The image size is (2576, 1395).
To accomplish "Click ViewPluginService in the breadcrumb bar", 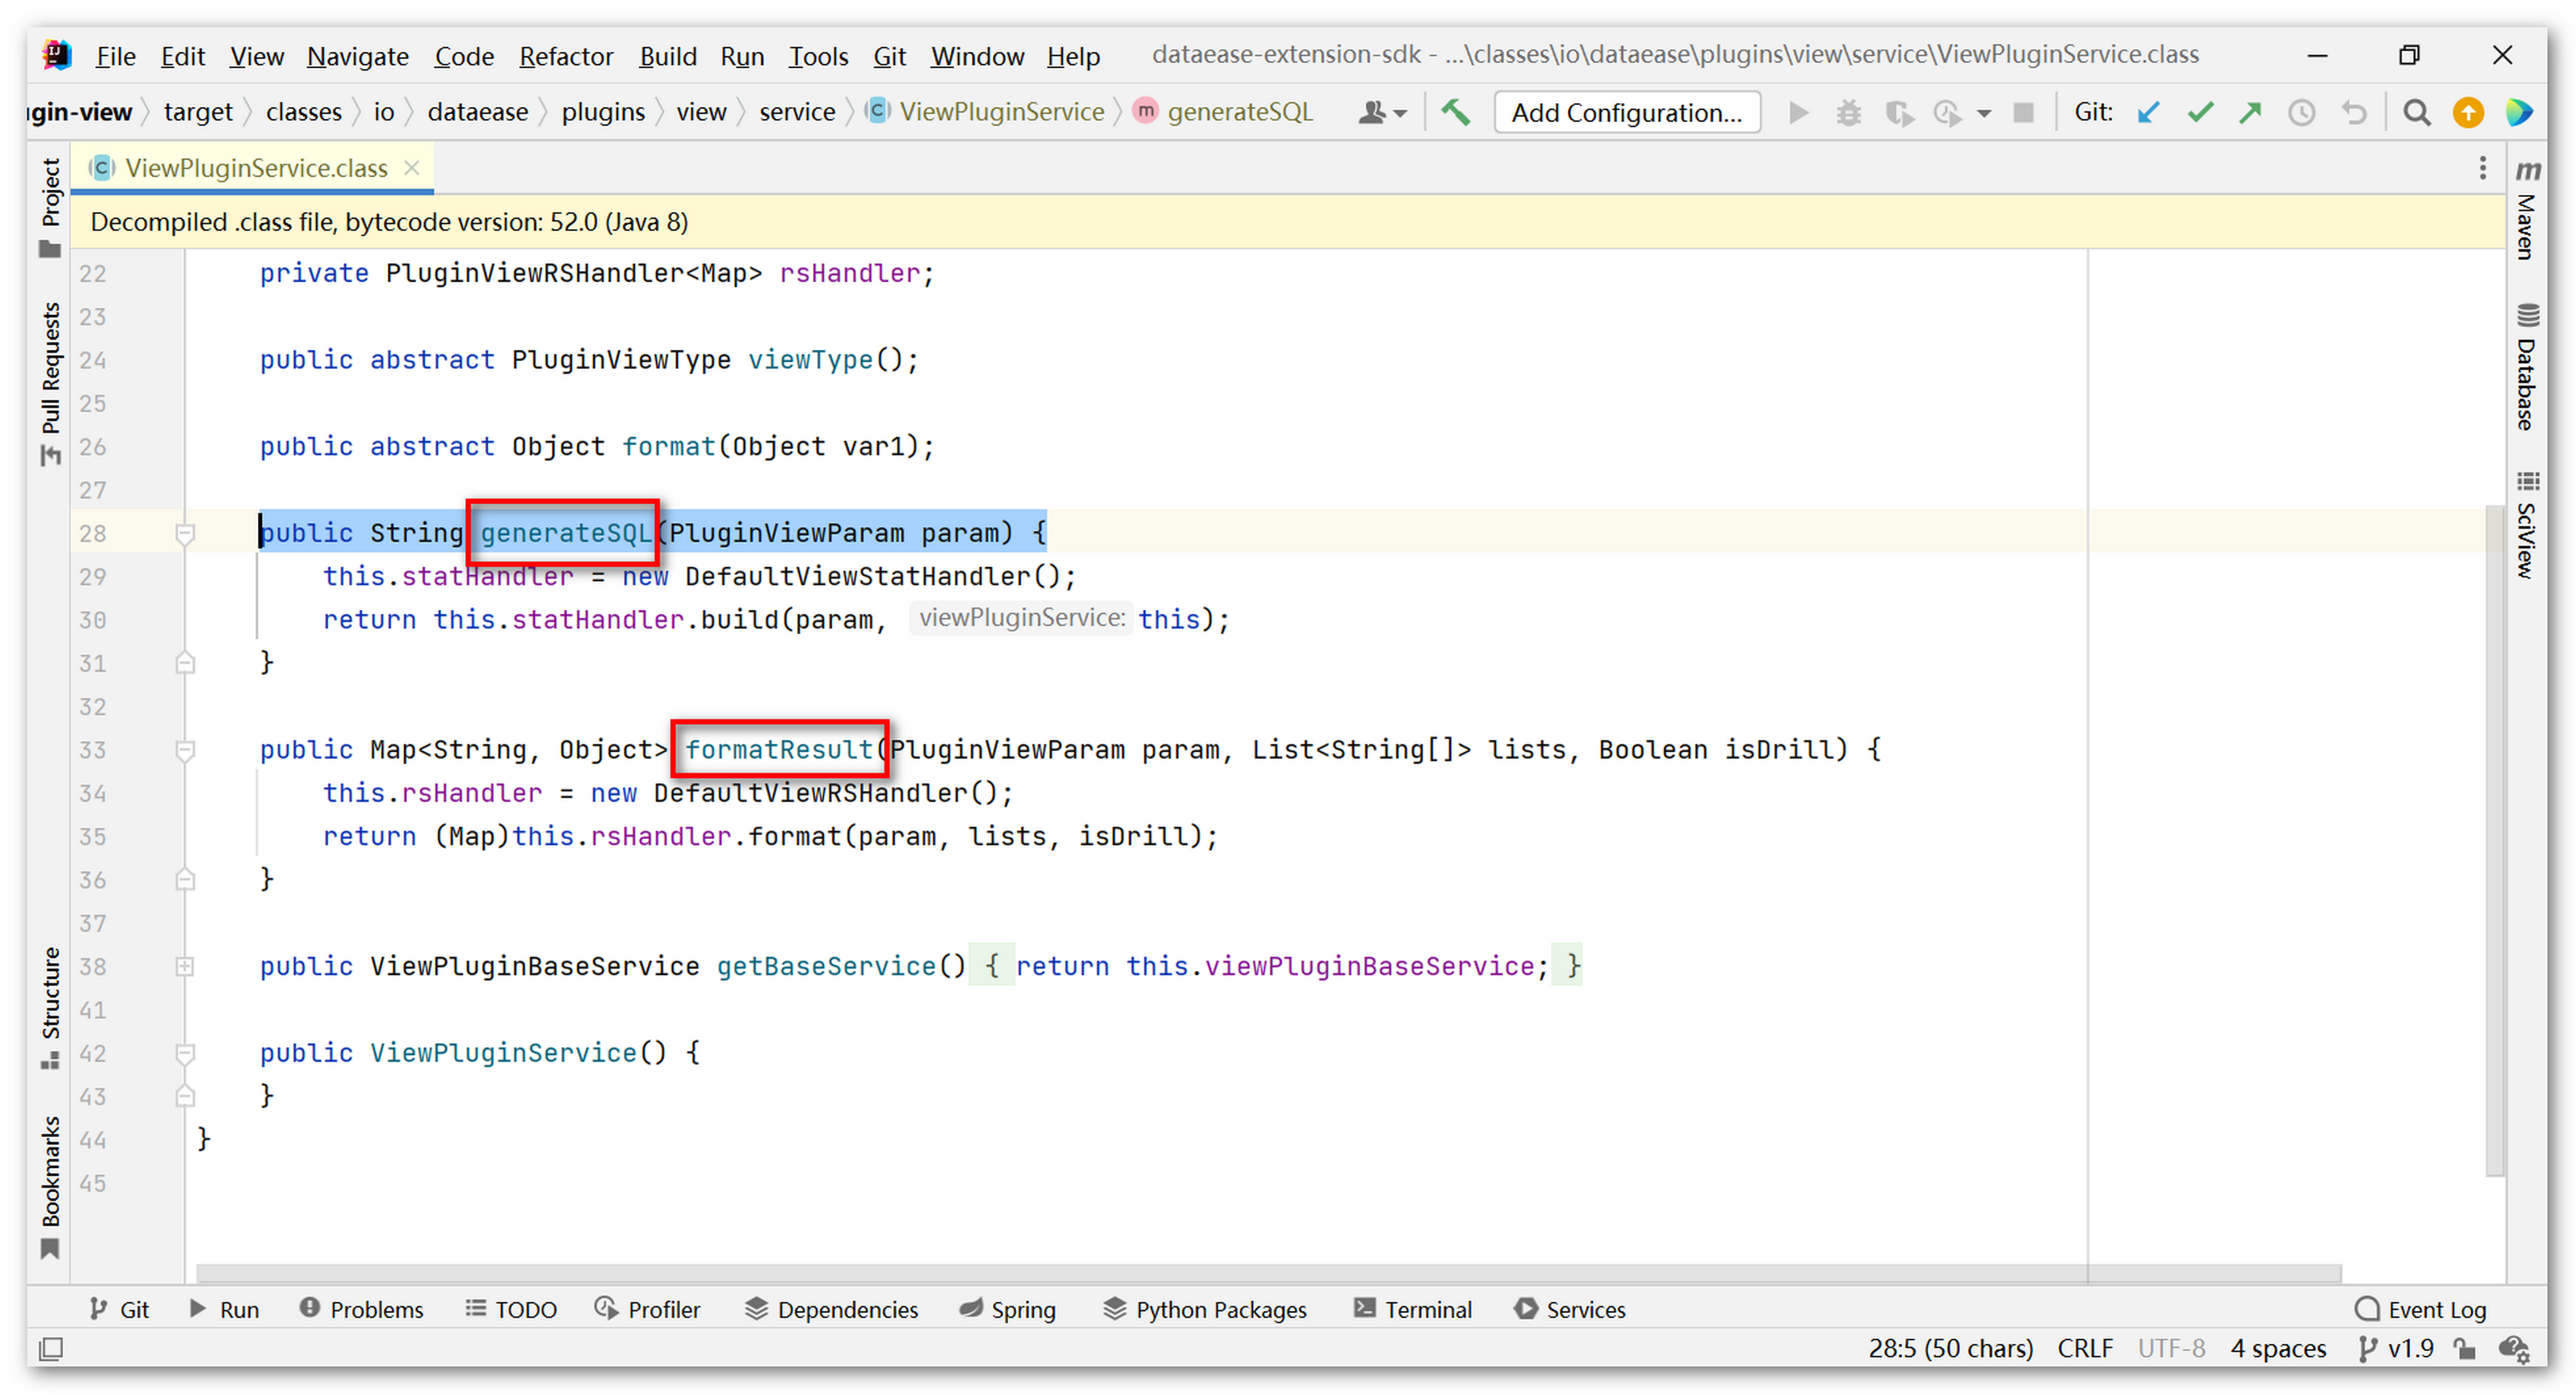I will pyautogui.click(x=1001, y=112).
